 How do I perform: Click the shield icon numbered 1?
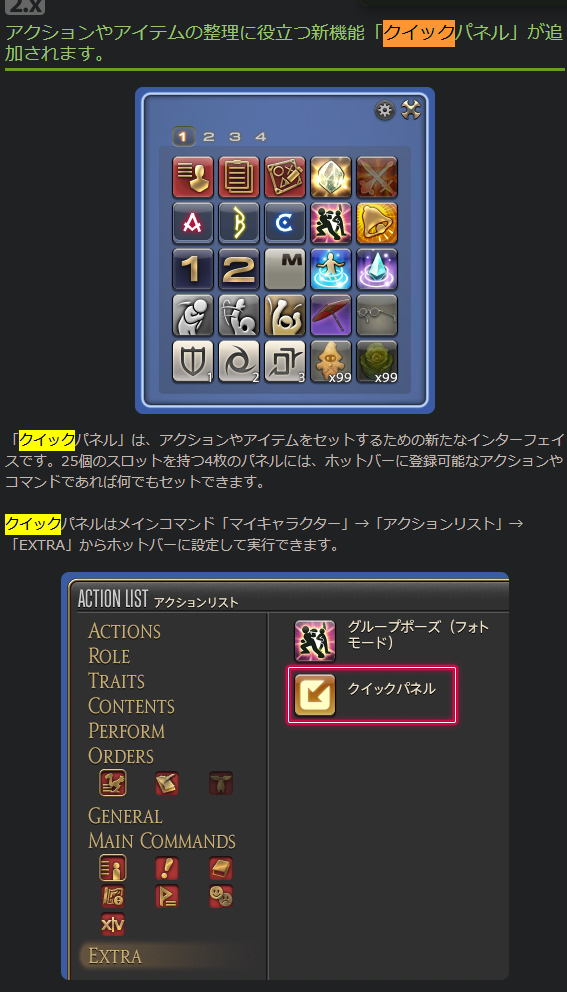(193, 361)
